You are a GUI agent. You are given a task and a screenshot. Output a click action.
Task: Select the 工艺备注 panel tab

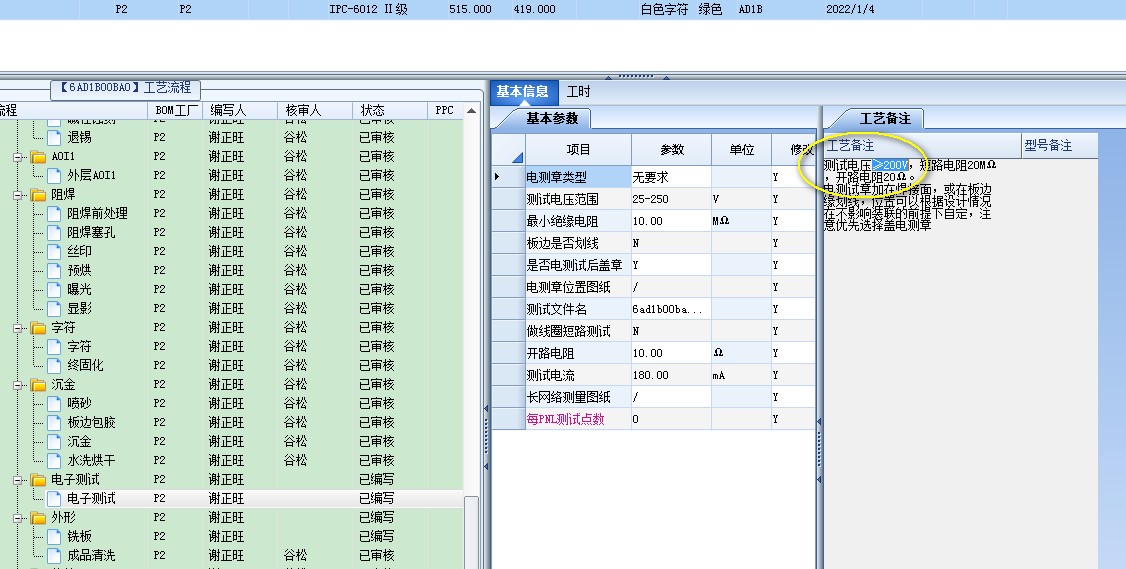884,119
